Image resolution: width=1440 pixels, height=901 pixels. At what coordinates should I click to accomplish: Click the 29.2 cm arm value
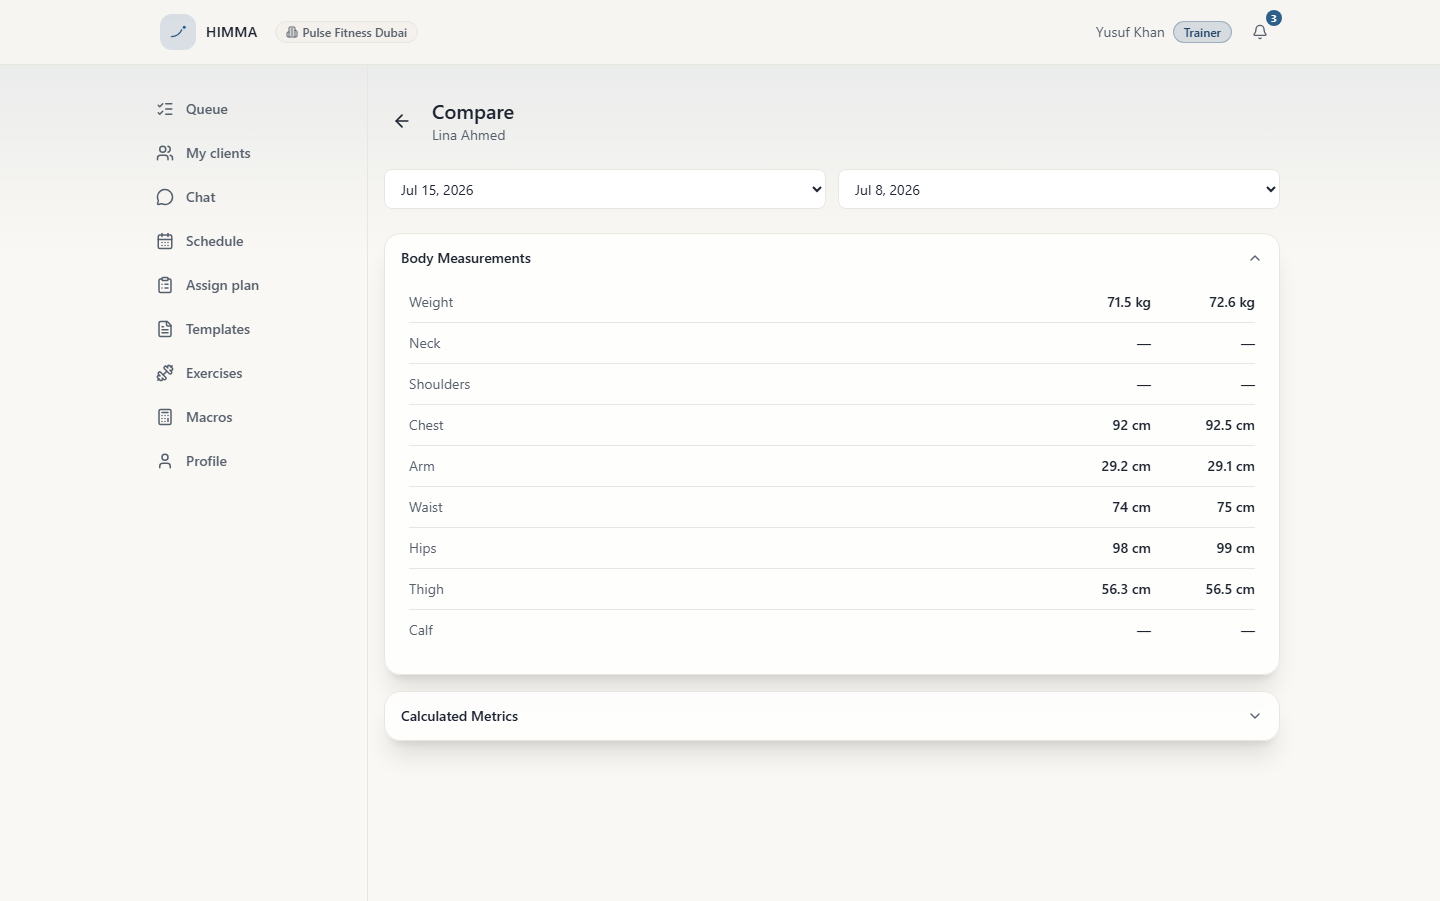click(1126, 466)
